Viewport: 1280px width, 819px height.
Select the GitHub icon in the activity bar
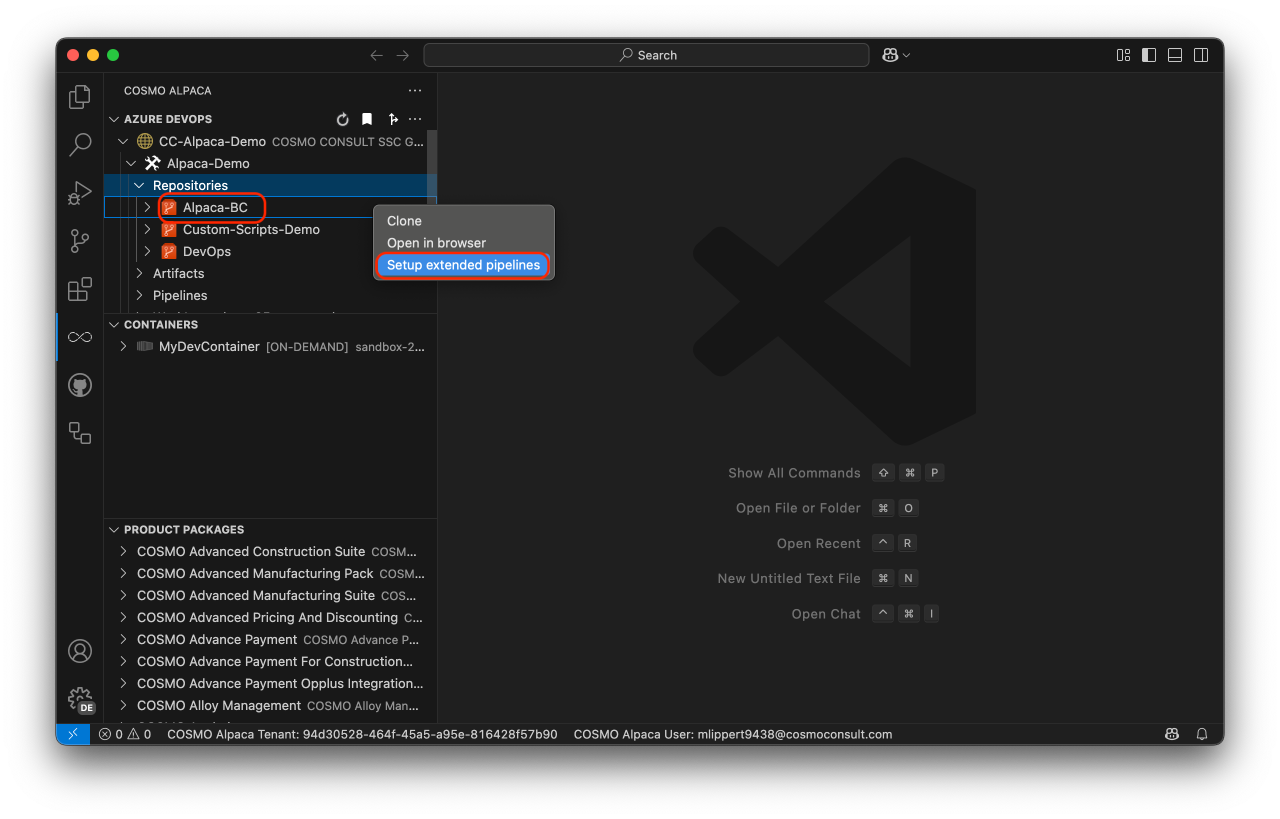80,385
